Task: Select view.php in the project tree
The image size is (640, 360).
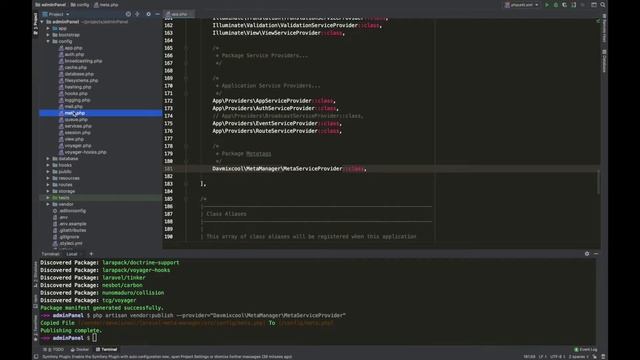Action: (x=71, y=140)
